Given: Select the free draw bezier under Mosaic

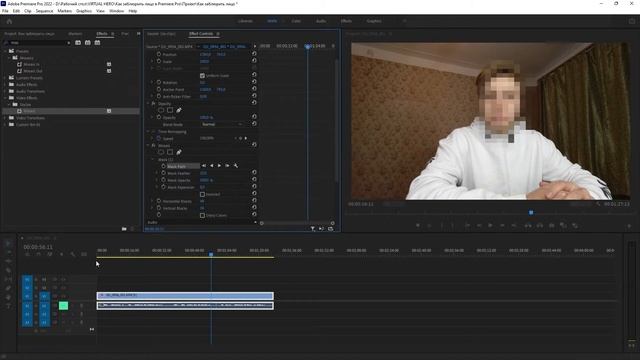Looking at the screenshot, I should 179,152.
